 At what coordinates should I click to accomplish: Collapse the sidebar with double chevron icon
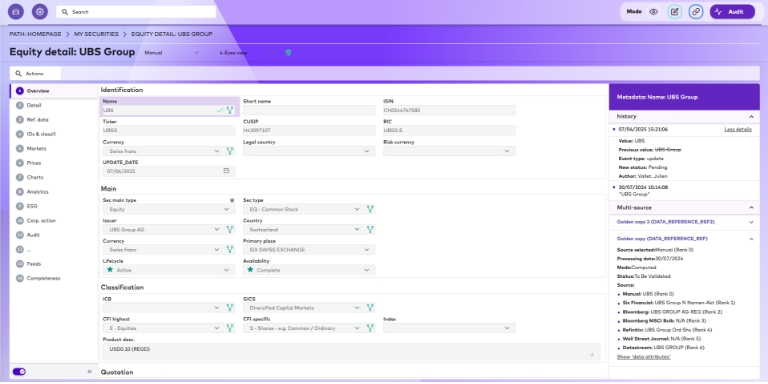[x=90, y=372]
